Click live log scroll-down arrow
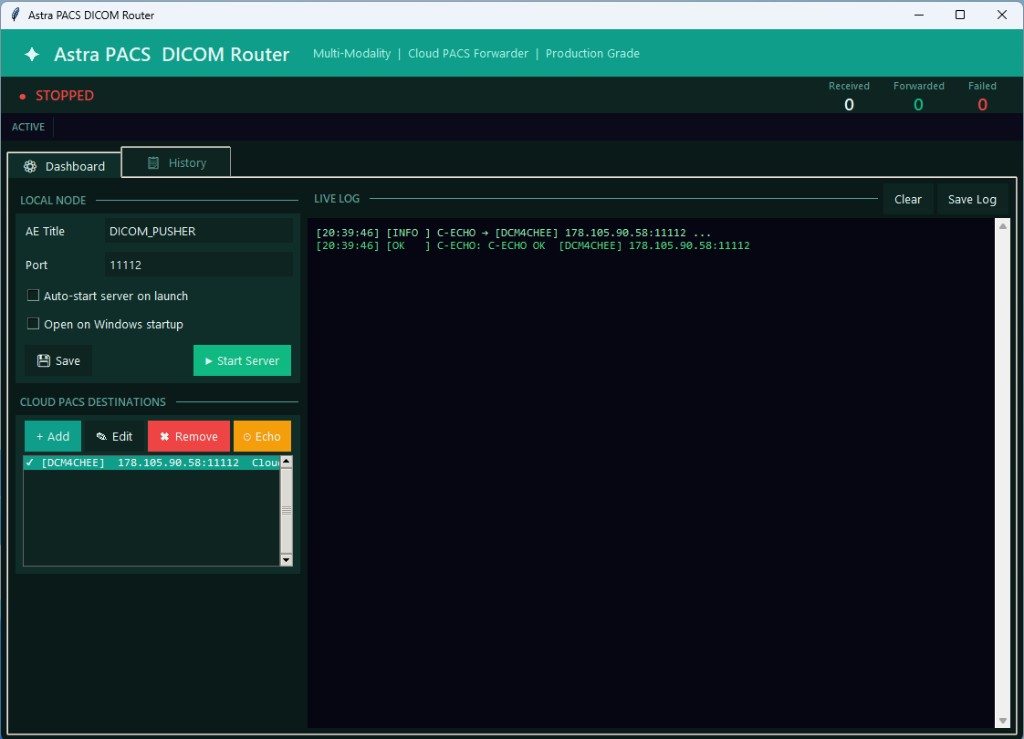 tap(1002, 721)
